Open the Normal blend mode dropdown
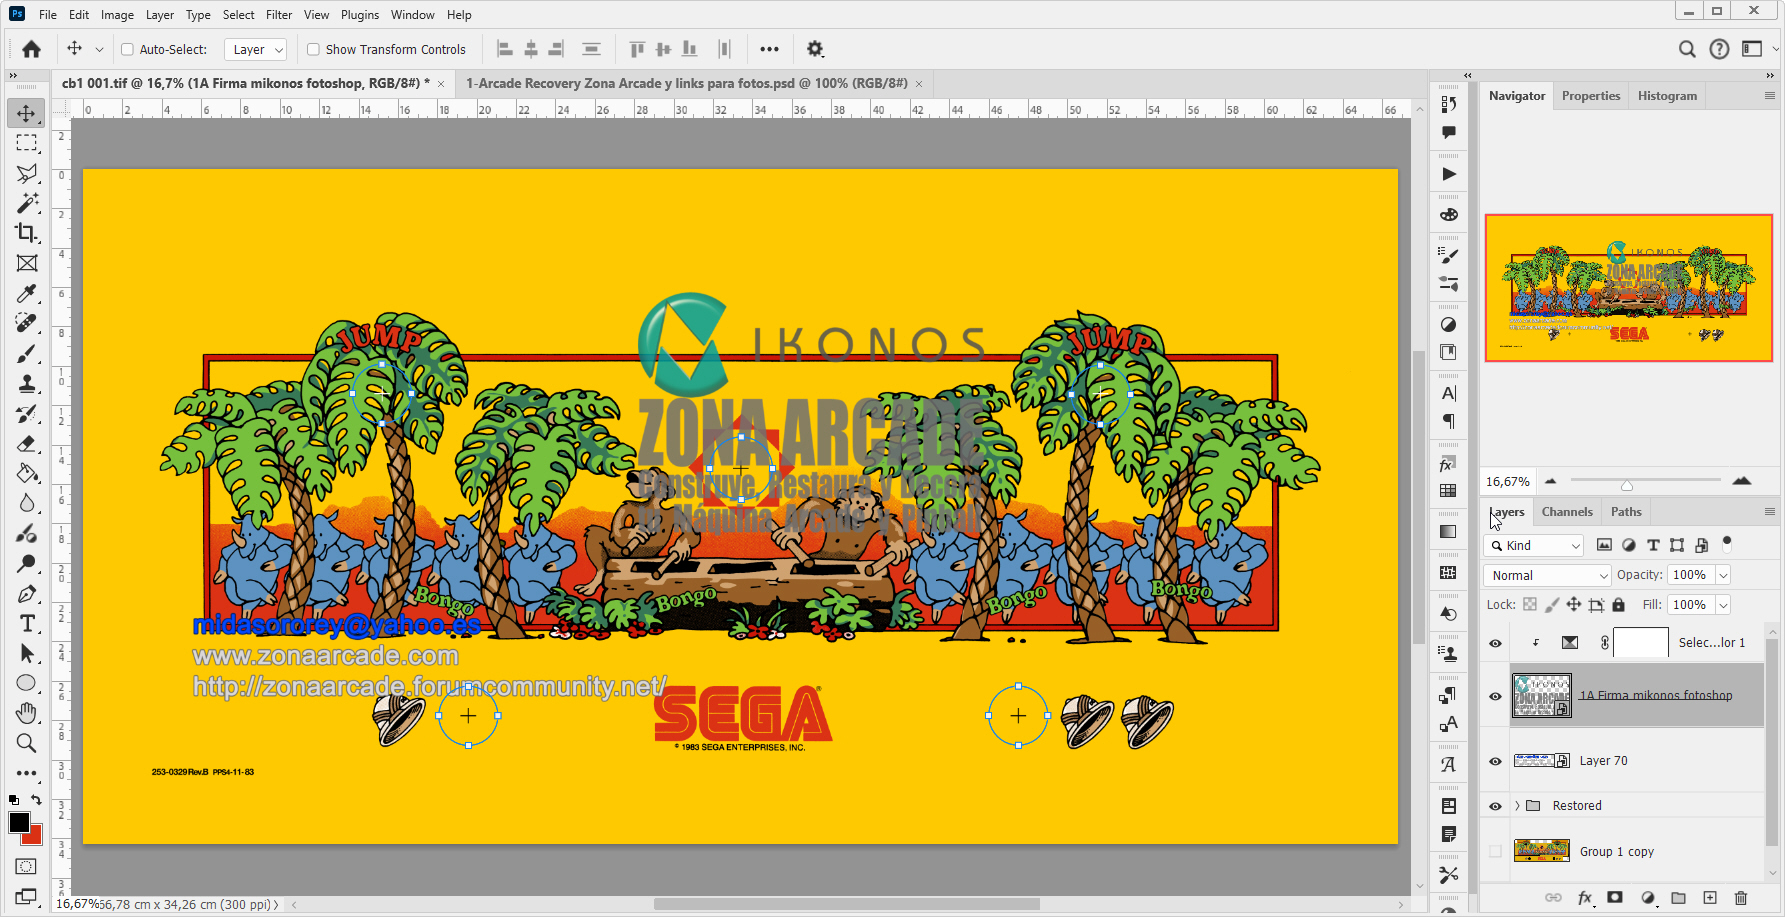This screenshot has height=917, width=1785. coord(1547,575)
